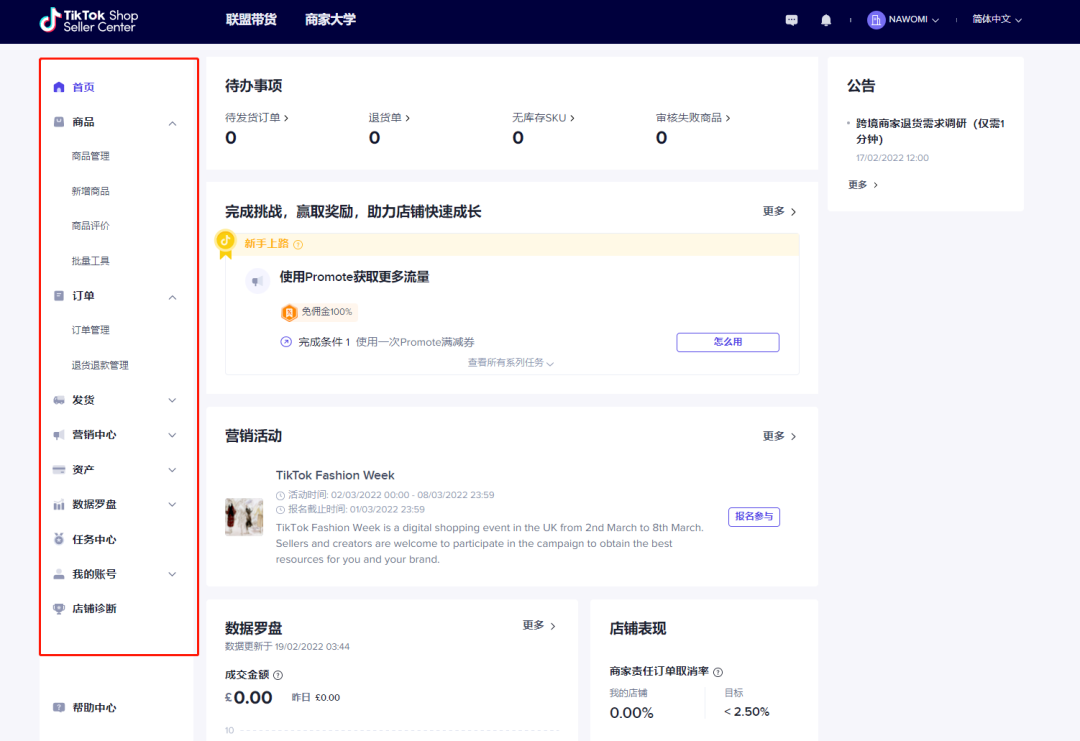
Task: Open 新增商品 in the sidebar
Action: (90, 191)
